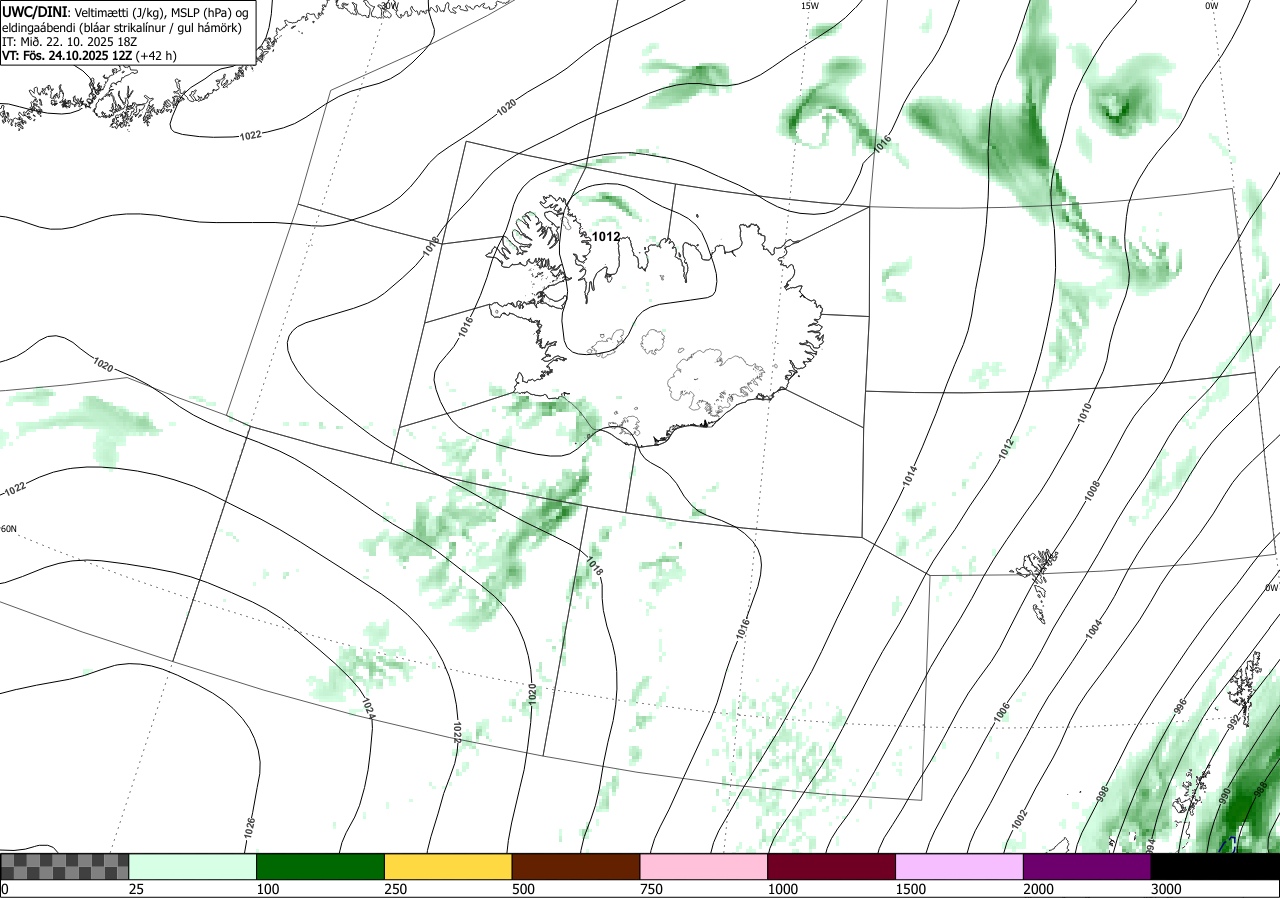The image size is (1280, 898).
Task: Click the 'IT: Mið. 22. 10. 2025 18Z' line
Action: coord(69,42)
